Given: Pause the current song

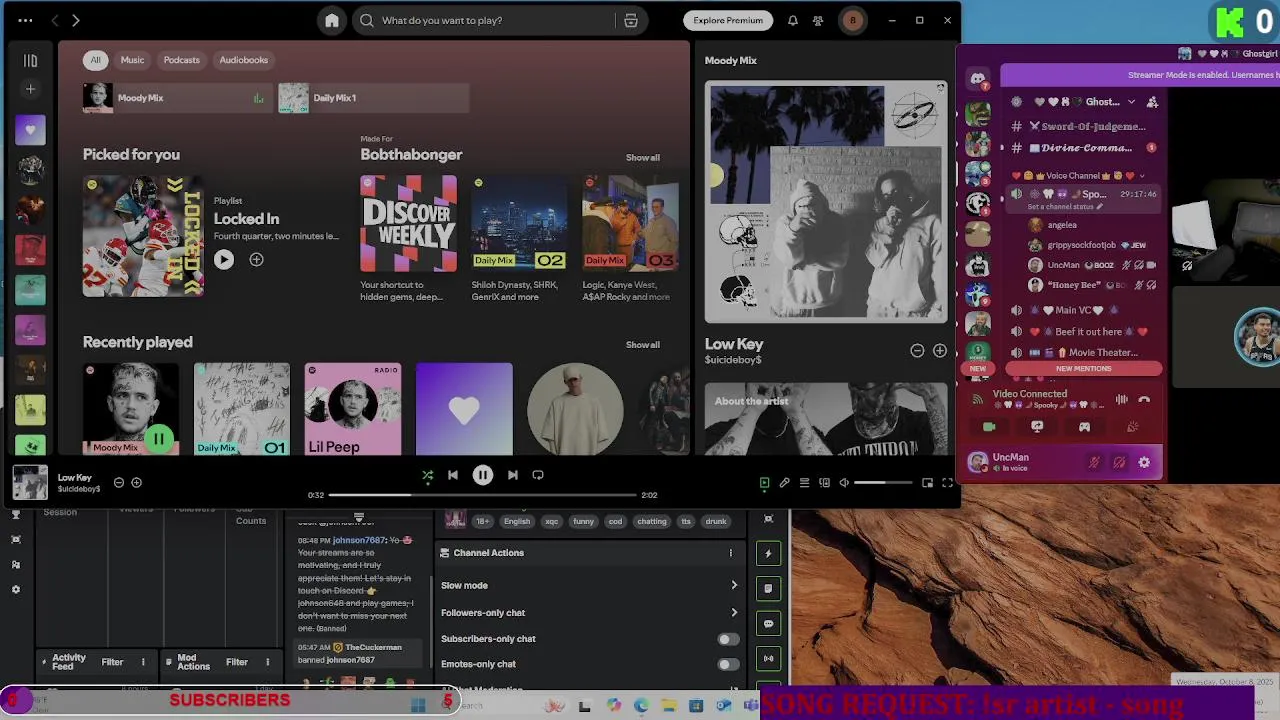Looking at the screenshot, I should (482, 475).
